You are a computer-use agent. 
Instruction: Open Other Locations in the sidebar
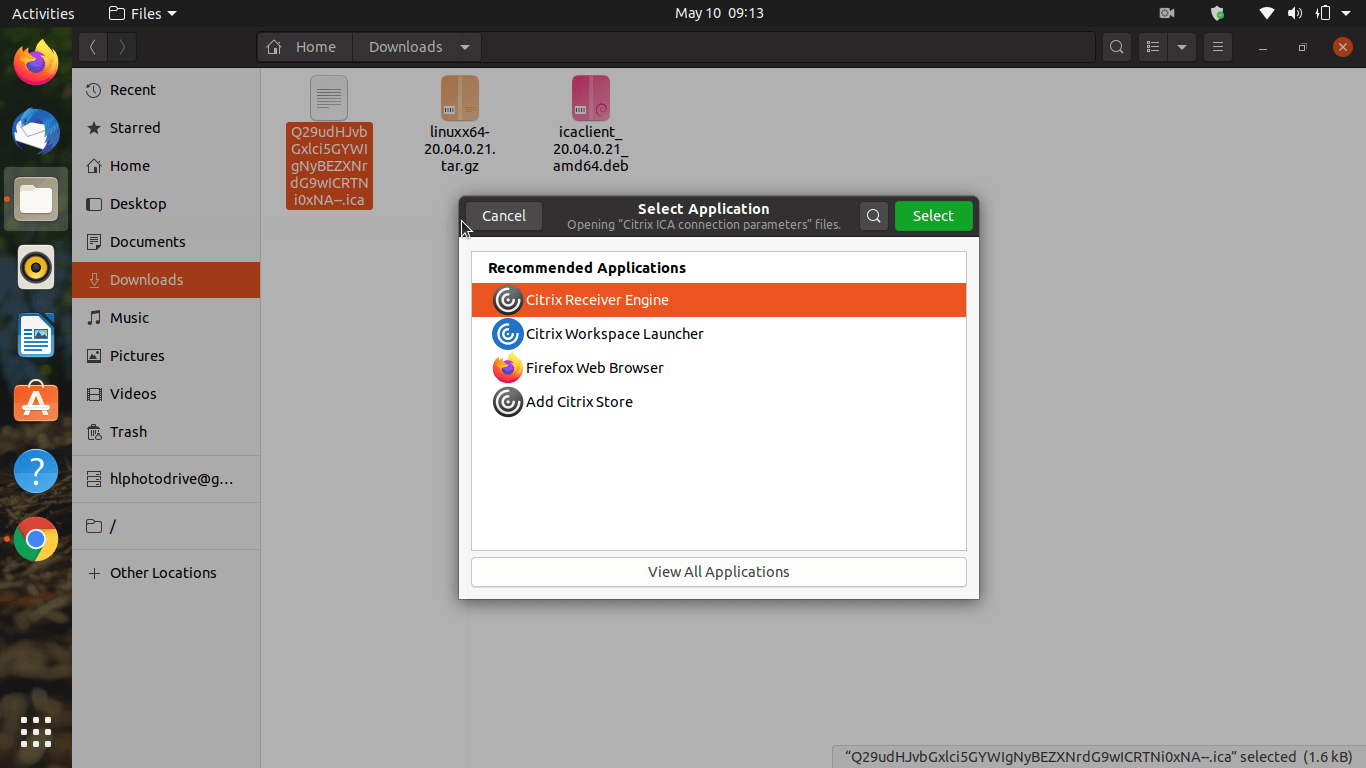coord(166,573)
